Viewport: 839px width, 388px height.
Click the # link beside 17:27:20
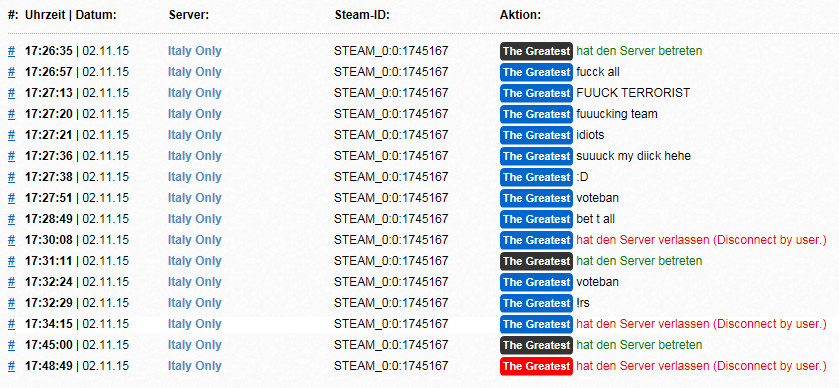11,114
